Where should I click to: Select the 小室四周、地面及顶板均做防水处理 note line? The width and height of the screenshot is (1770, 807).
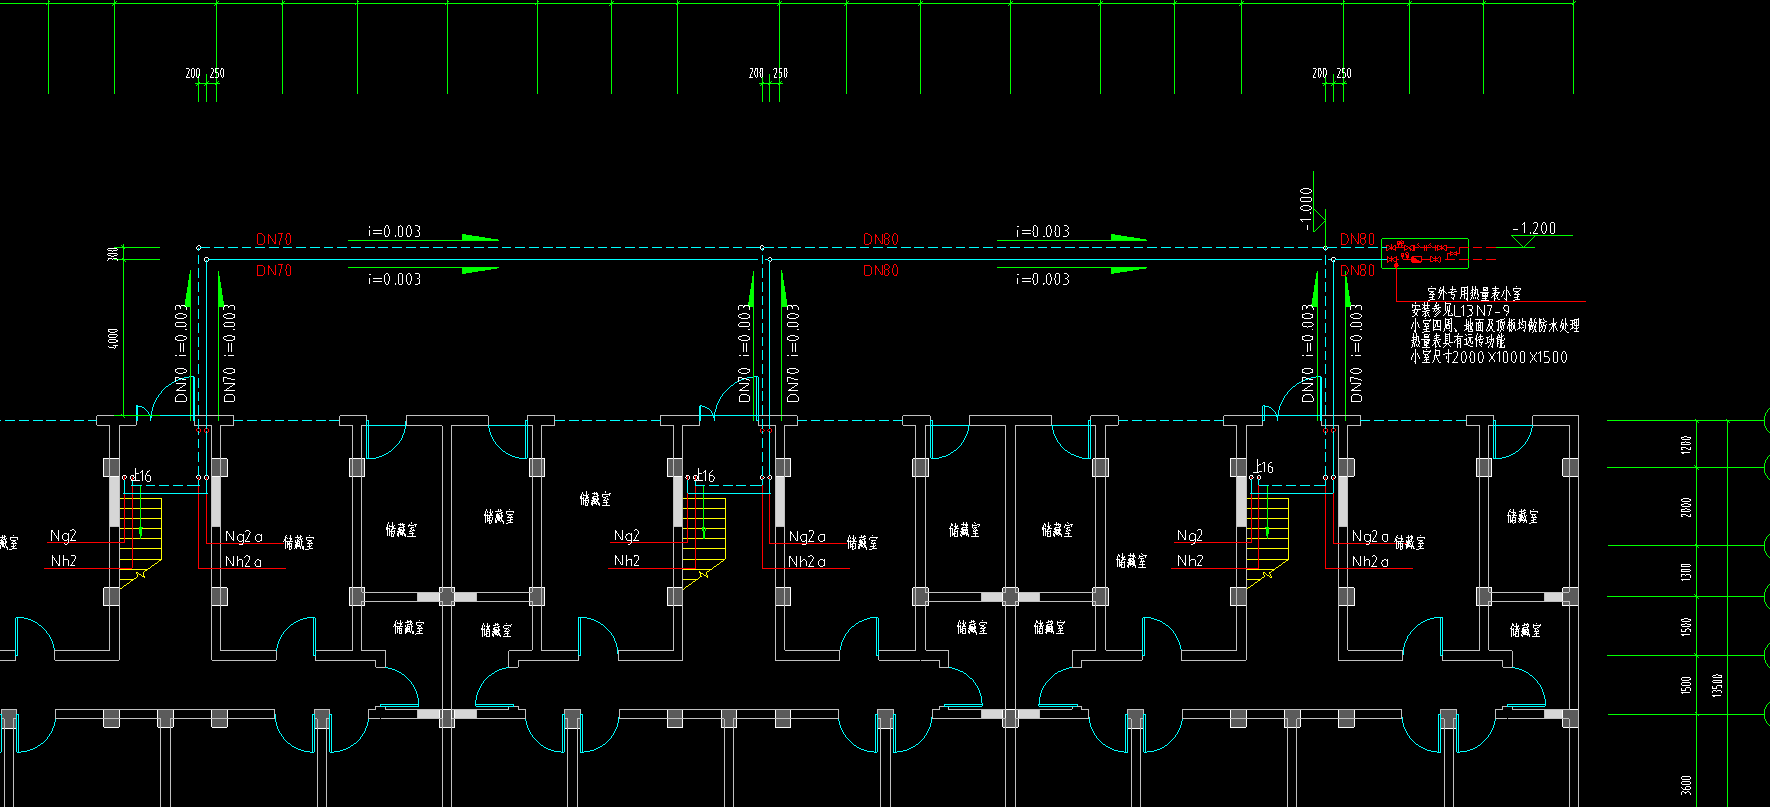1495,326
